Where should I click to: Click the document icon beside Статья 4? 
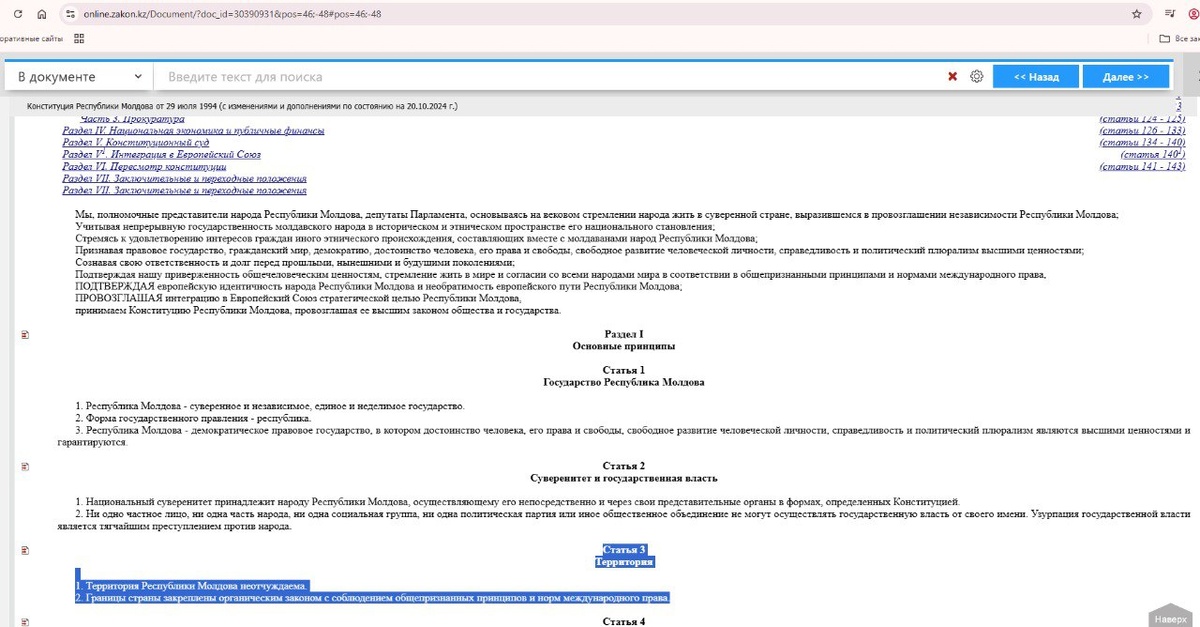(26, 622)
